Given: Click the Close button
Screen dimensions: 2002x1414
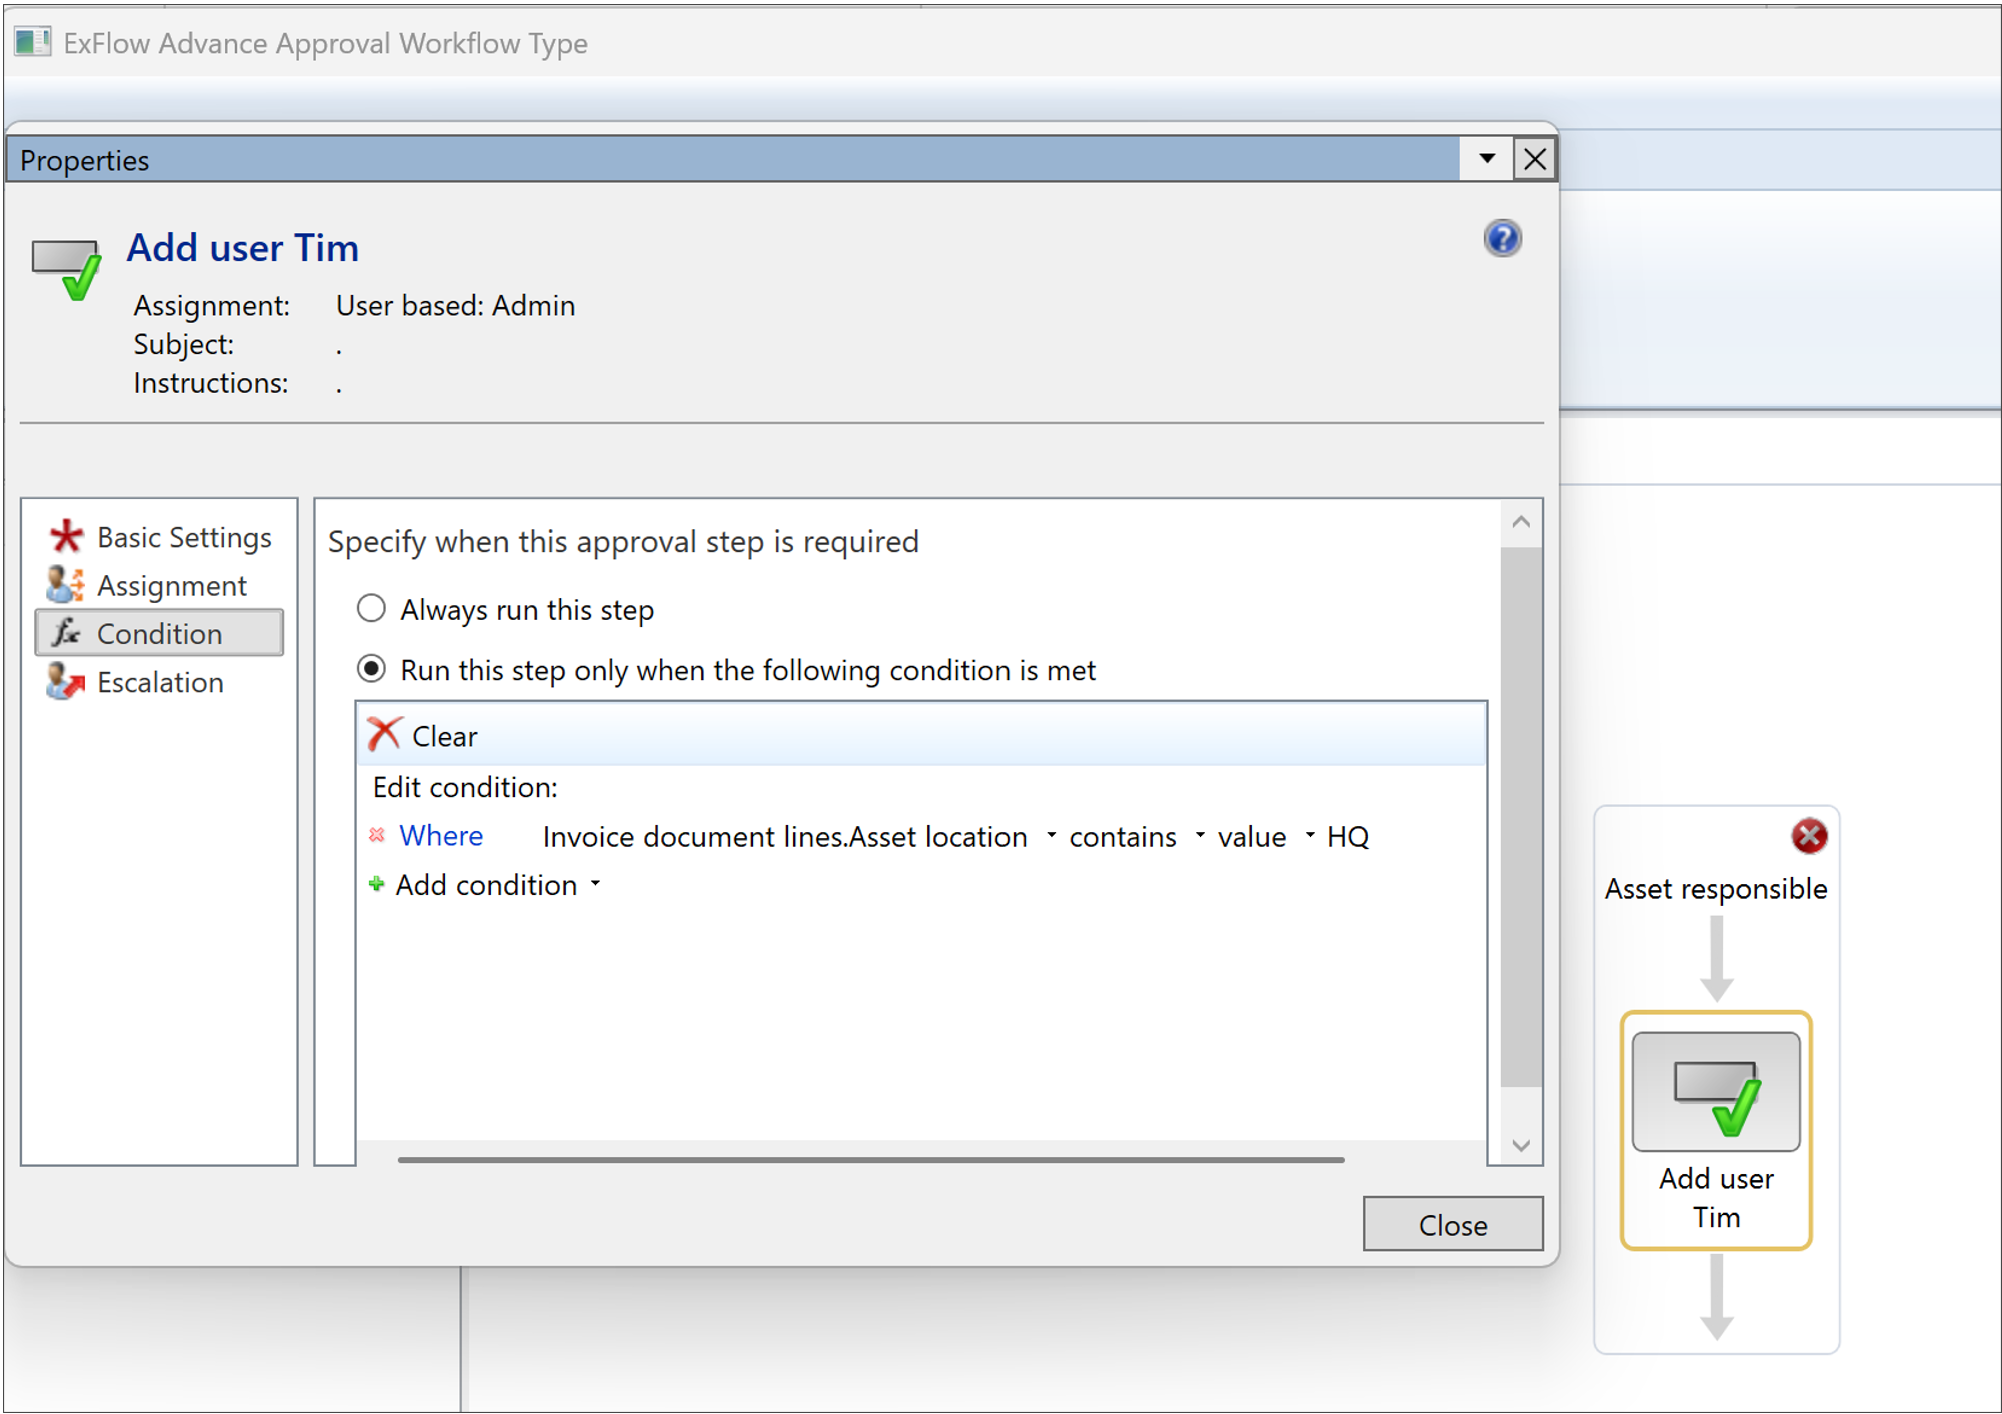Looking at the screenshot, I should tap(1452, 1224).
